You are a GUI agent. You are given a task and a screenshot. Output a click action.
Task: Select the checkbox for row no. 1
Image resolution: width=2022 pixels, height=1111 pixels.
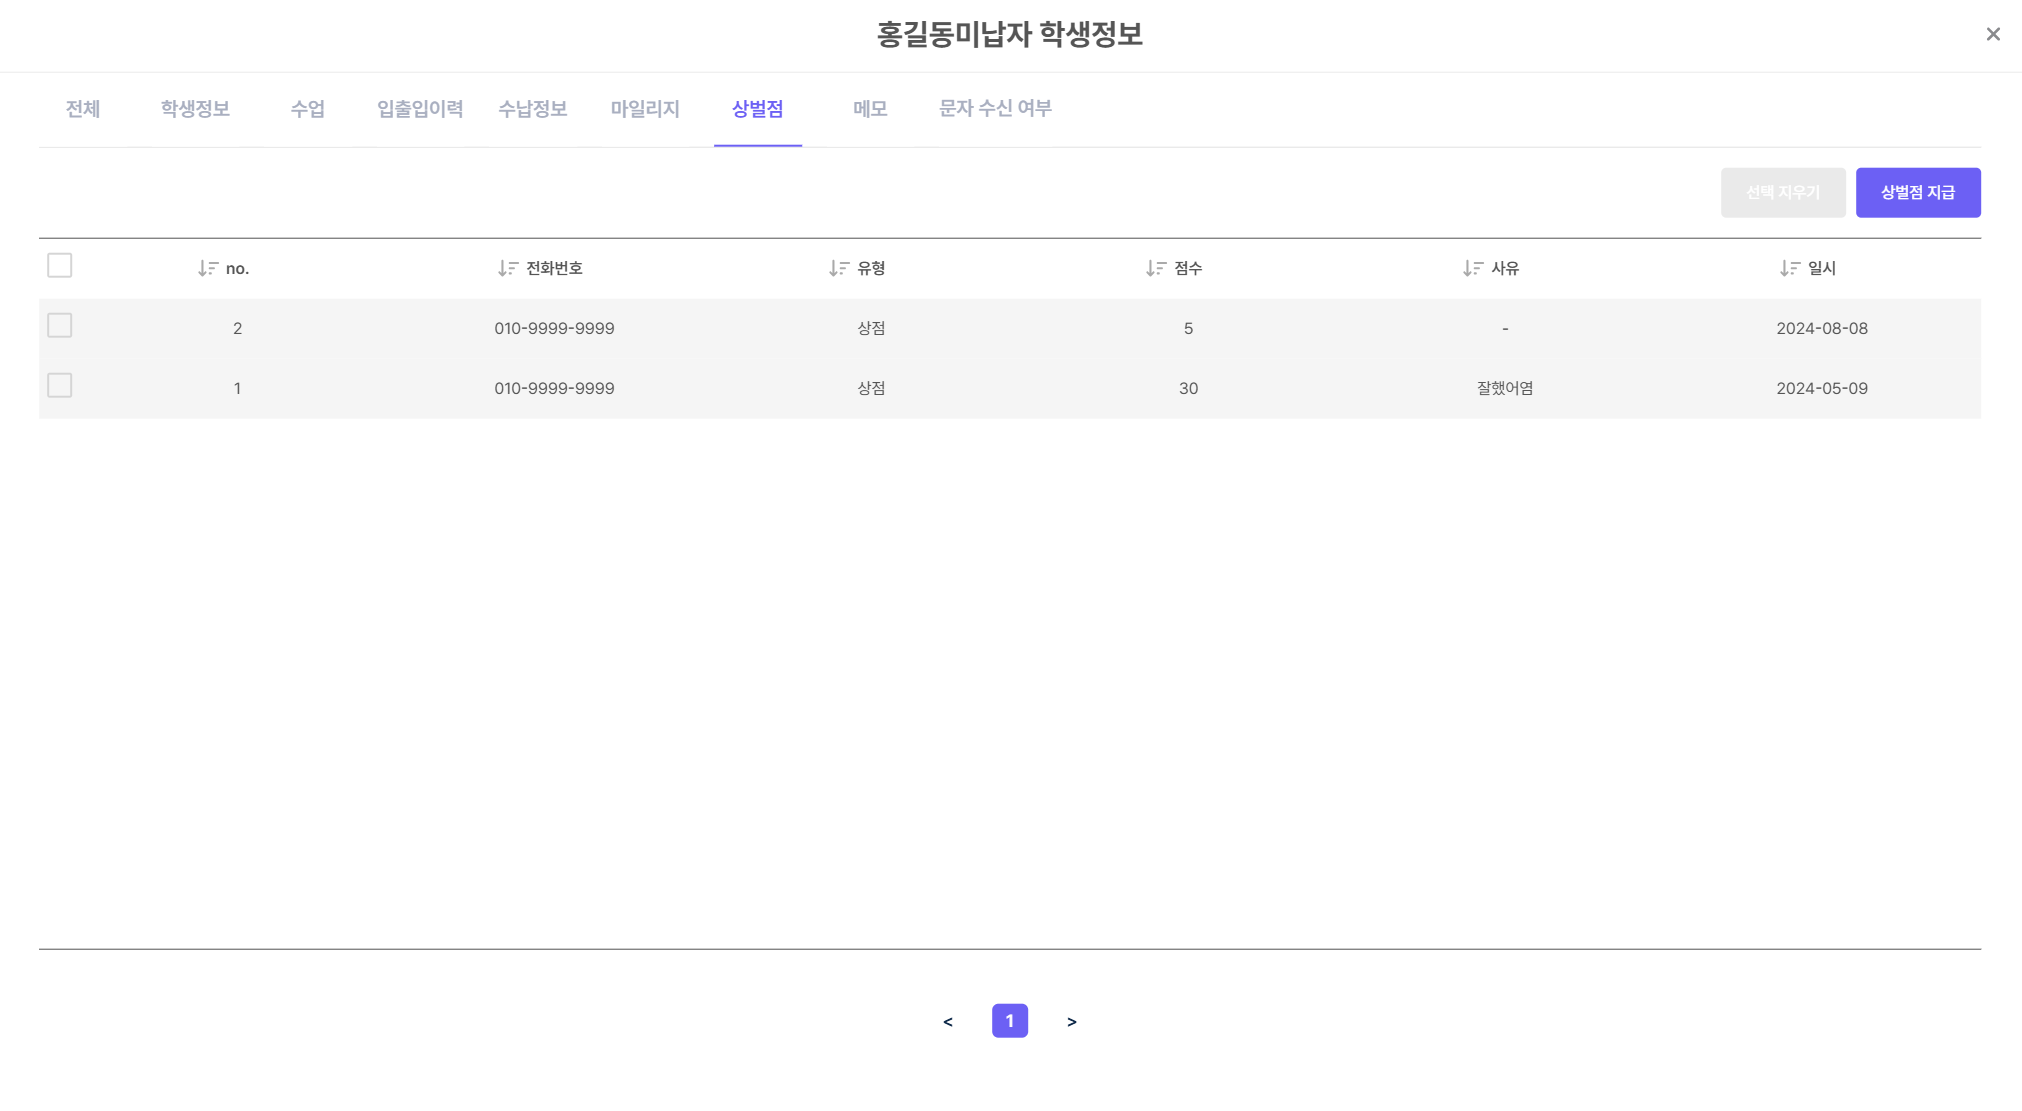(60, 386)
